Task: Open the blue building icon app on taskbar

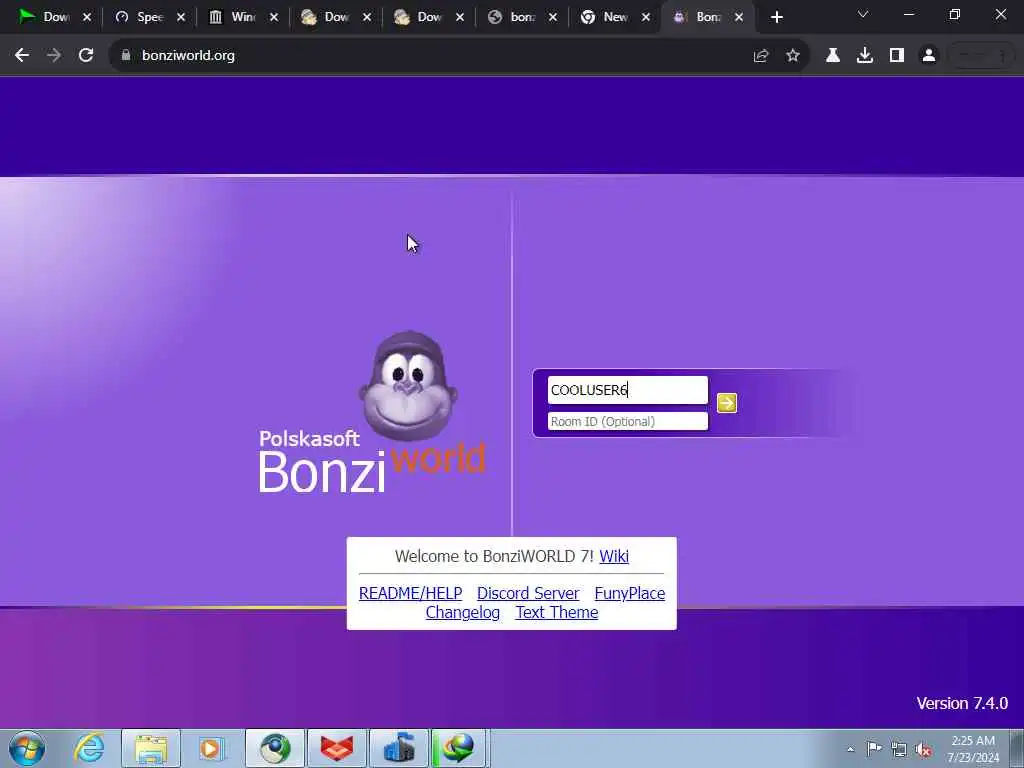Action: pos(399,748)
